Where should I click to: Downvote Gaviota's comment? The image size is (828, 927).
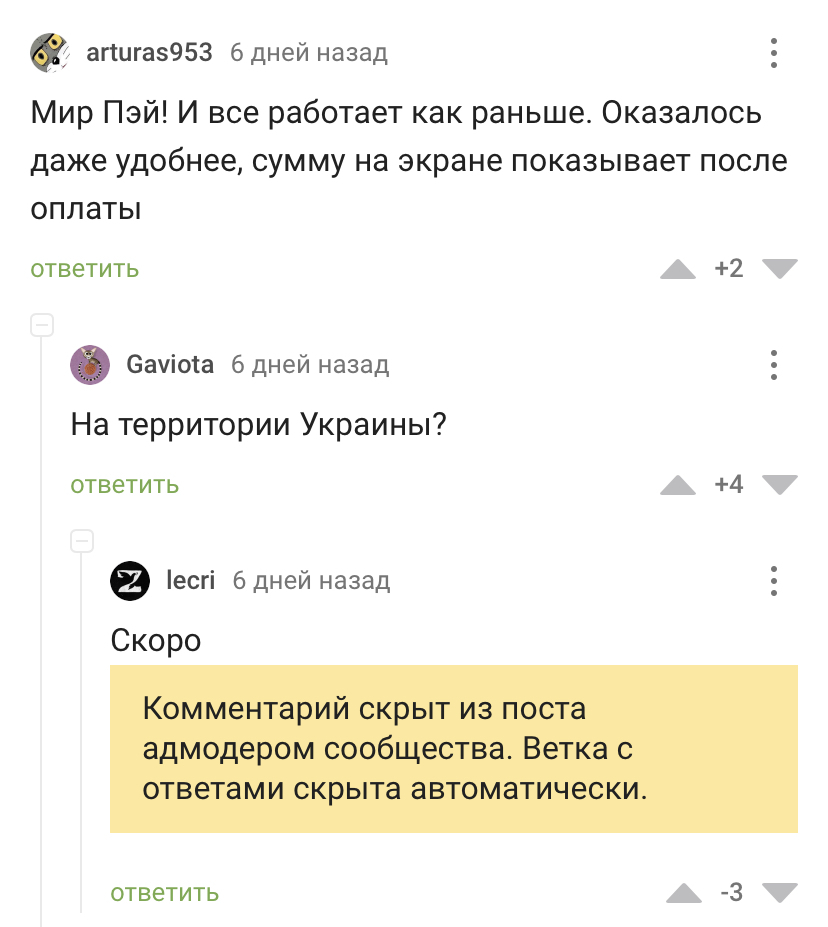tap(779, 484)
